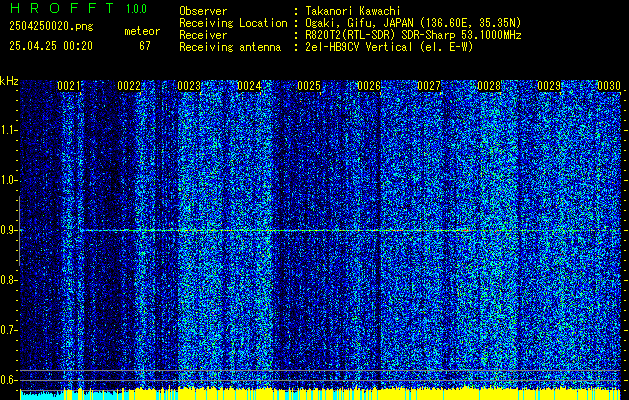The image size is (629, 400).
Task: Click the 1.0 kHz axis label
Action: pyautogui.click(x=8, y=180)
